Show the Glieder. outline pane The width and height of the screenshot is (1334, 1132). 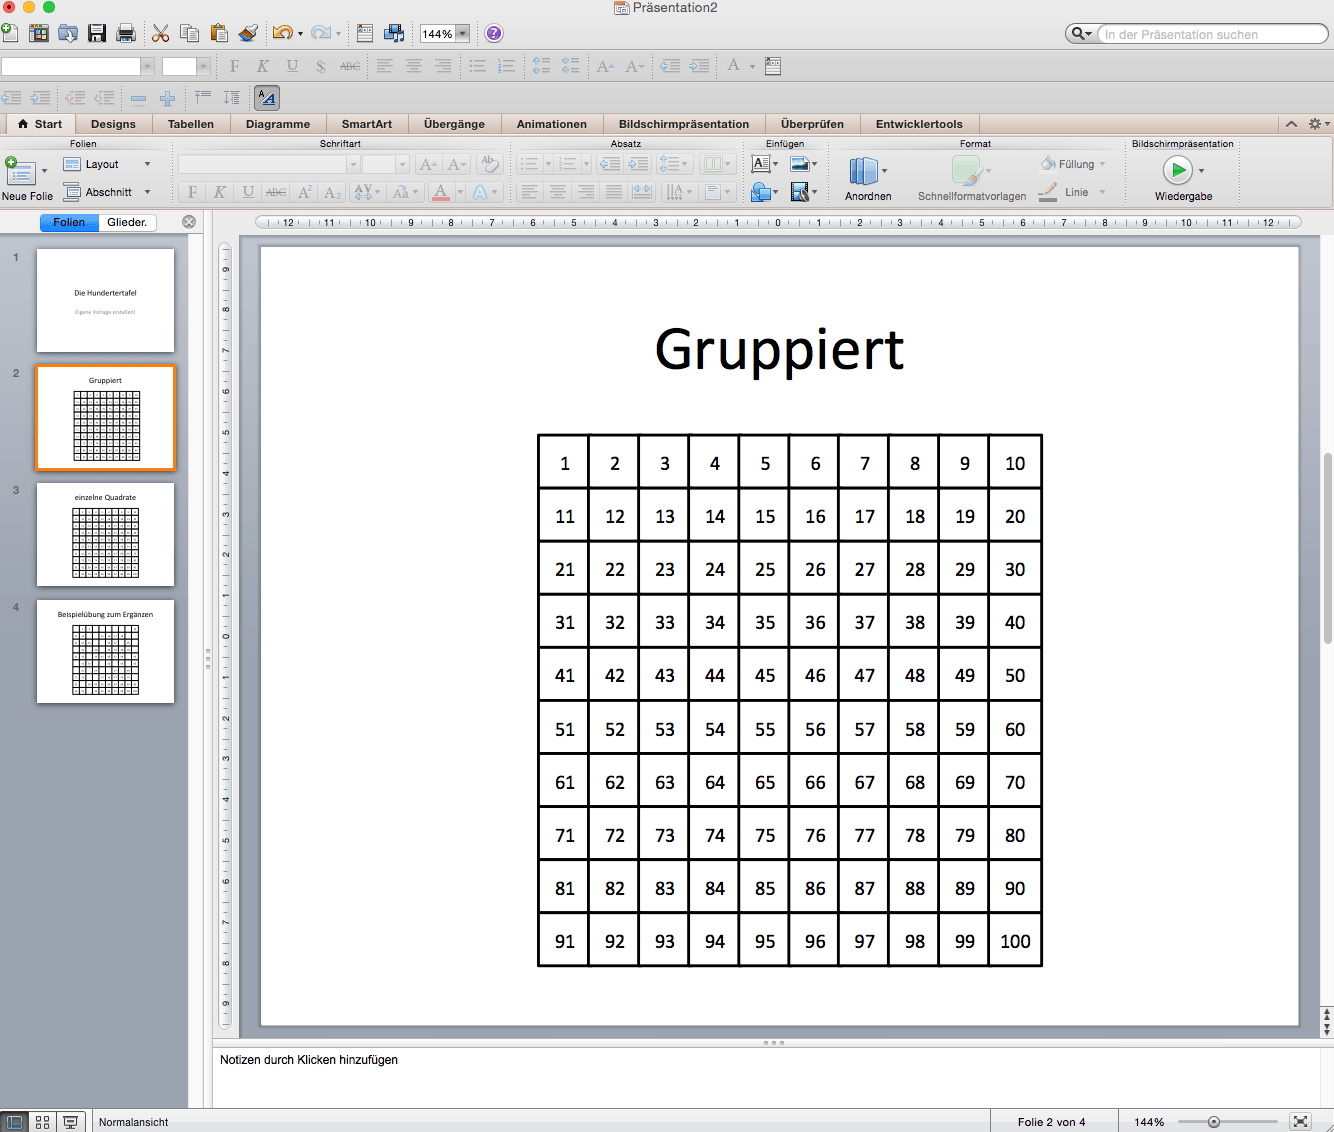(x=127, y=222)
